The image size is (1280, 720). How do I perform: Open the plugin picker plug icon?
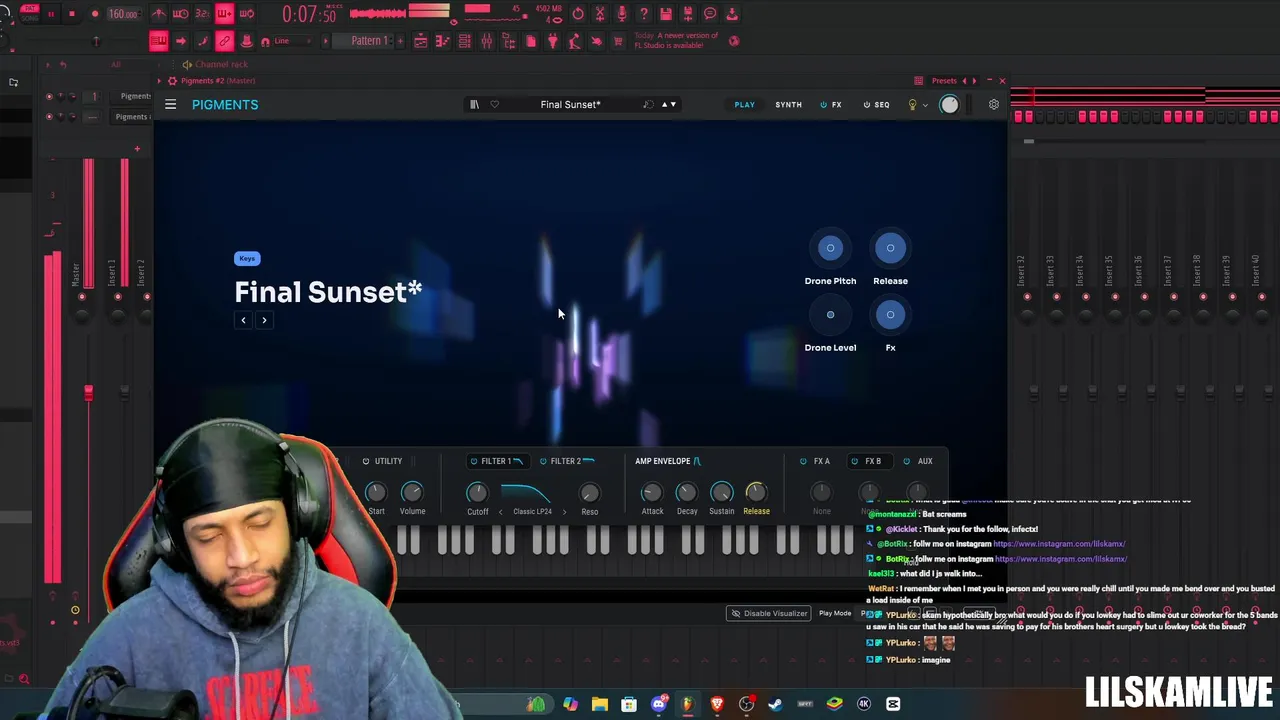pos(553,41)
